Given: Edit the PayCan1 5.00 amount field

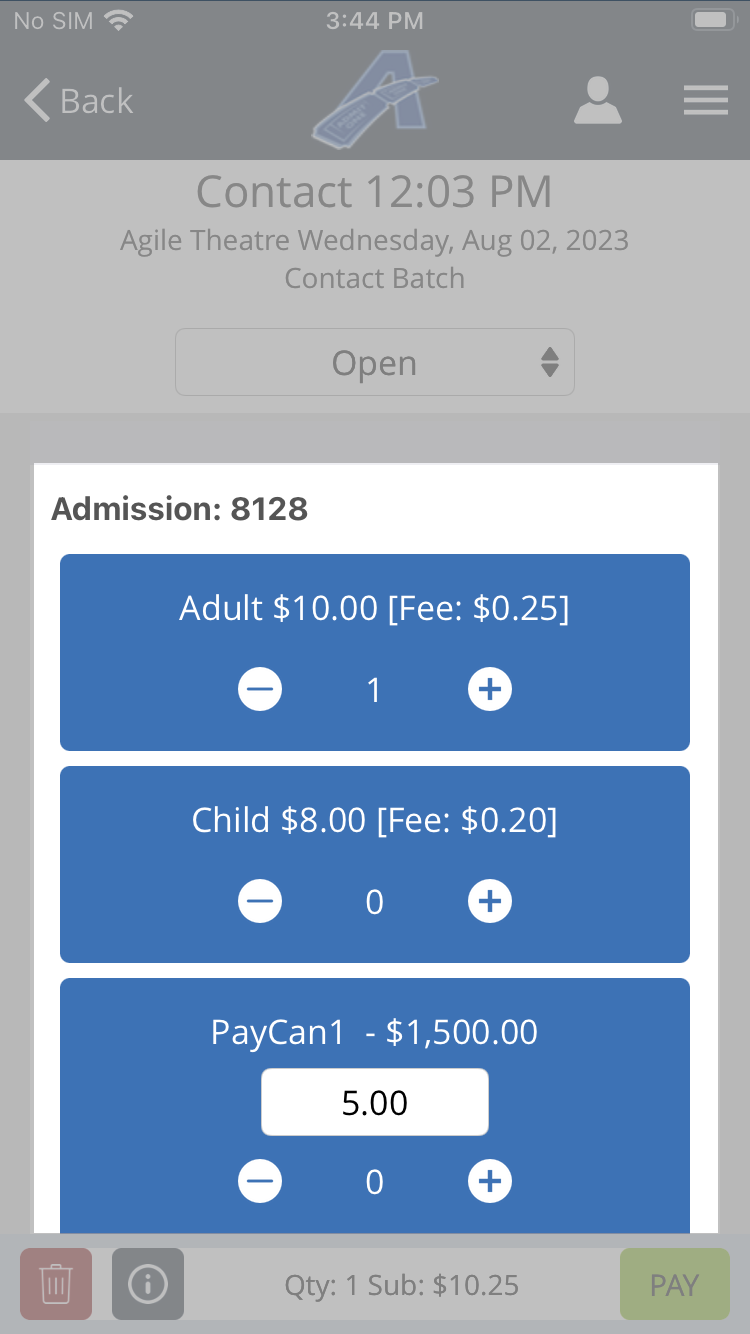Looking at the screenshot, I should click(375, 1102).
